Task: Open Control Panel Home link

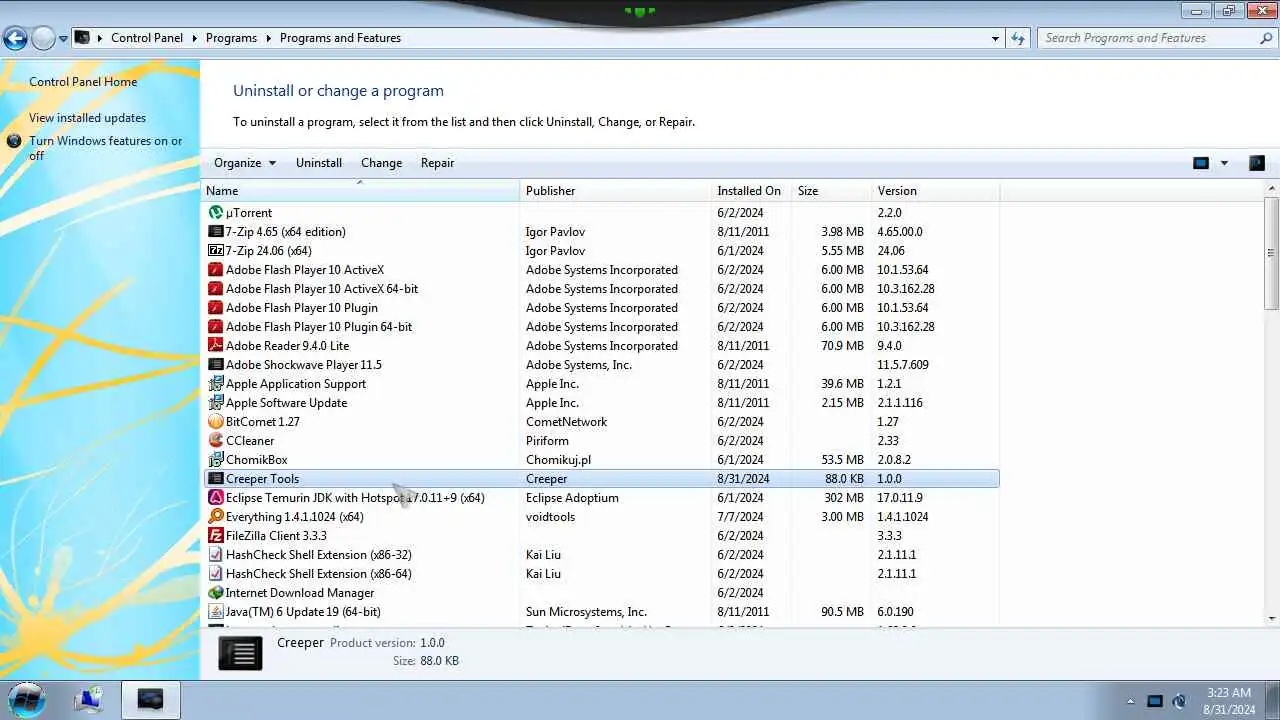Action: pyautogui.click(x=83, y=82)
